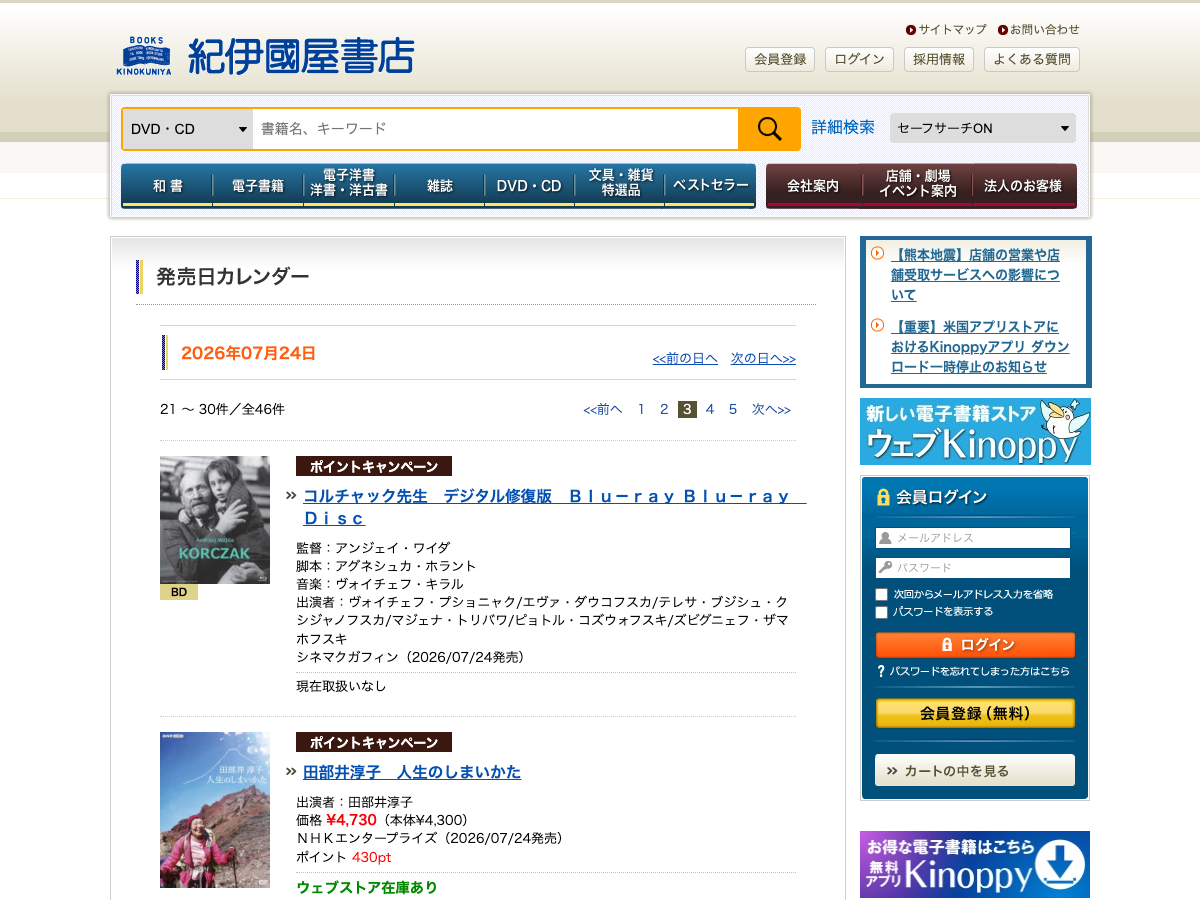Open the 雑誌 navigation tab
The image size is (1200, 900).
click(x=439, y=186)
